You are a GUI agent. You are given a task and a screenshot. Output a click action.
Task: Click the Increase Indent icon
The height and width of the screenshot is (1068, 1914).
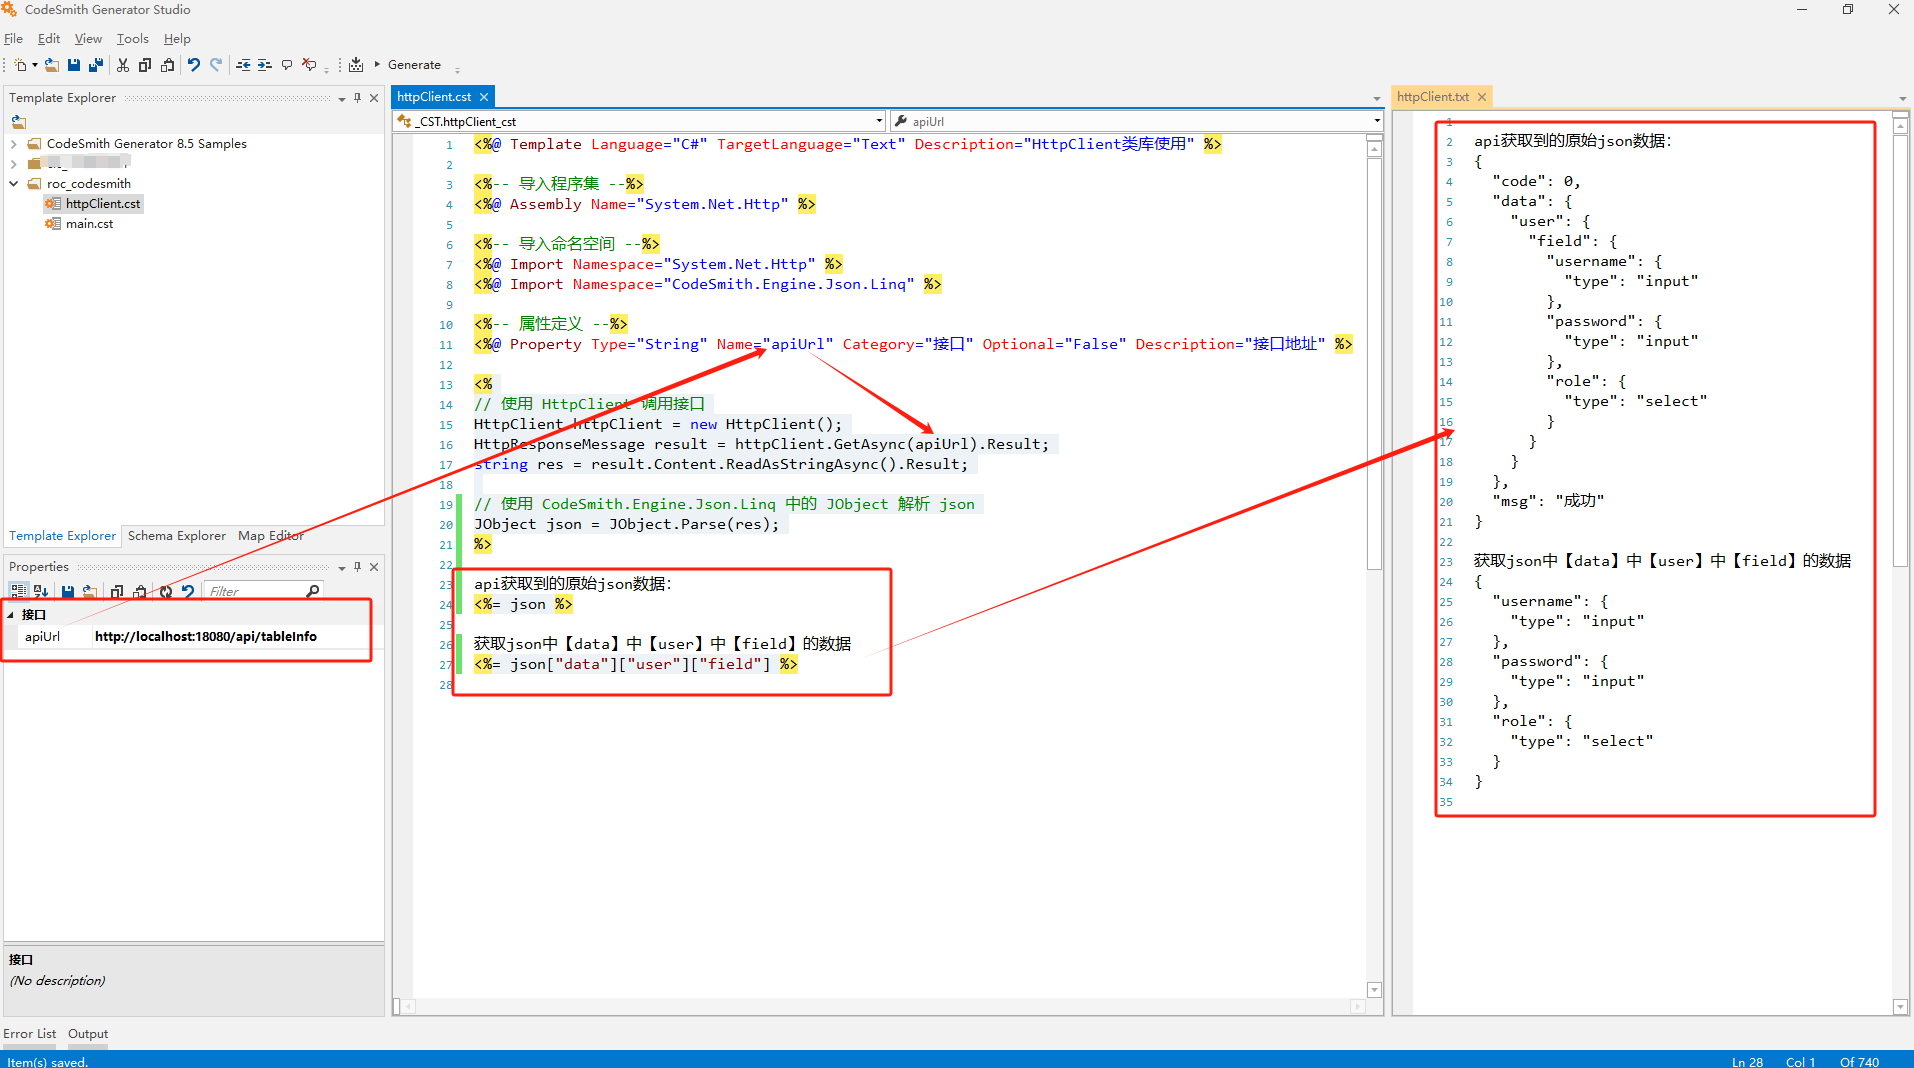(x=264, y=65)
